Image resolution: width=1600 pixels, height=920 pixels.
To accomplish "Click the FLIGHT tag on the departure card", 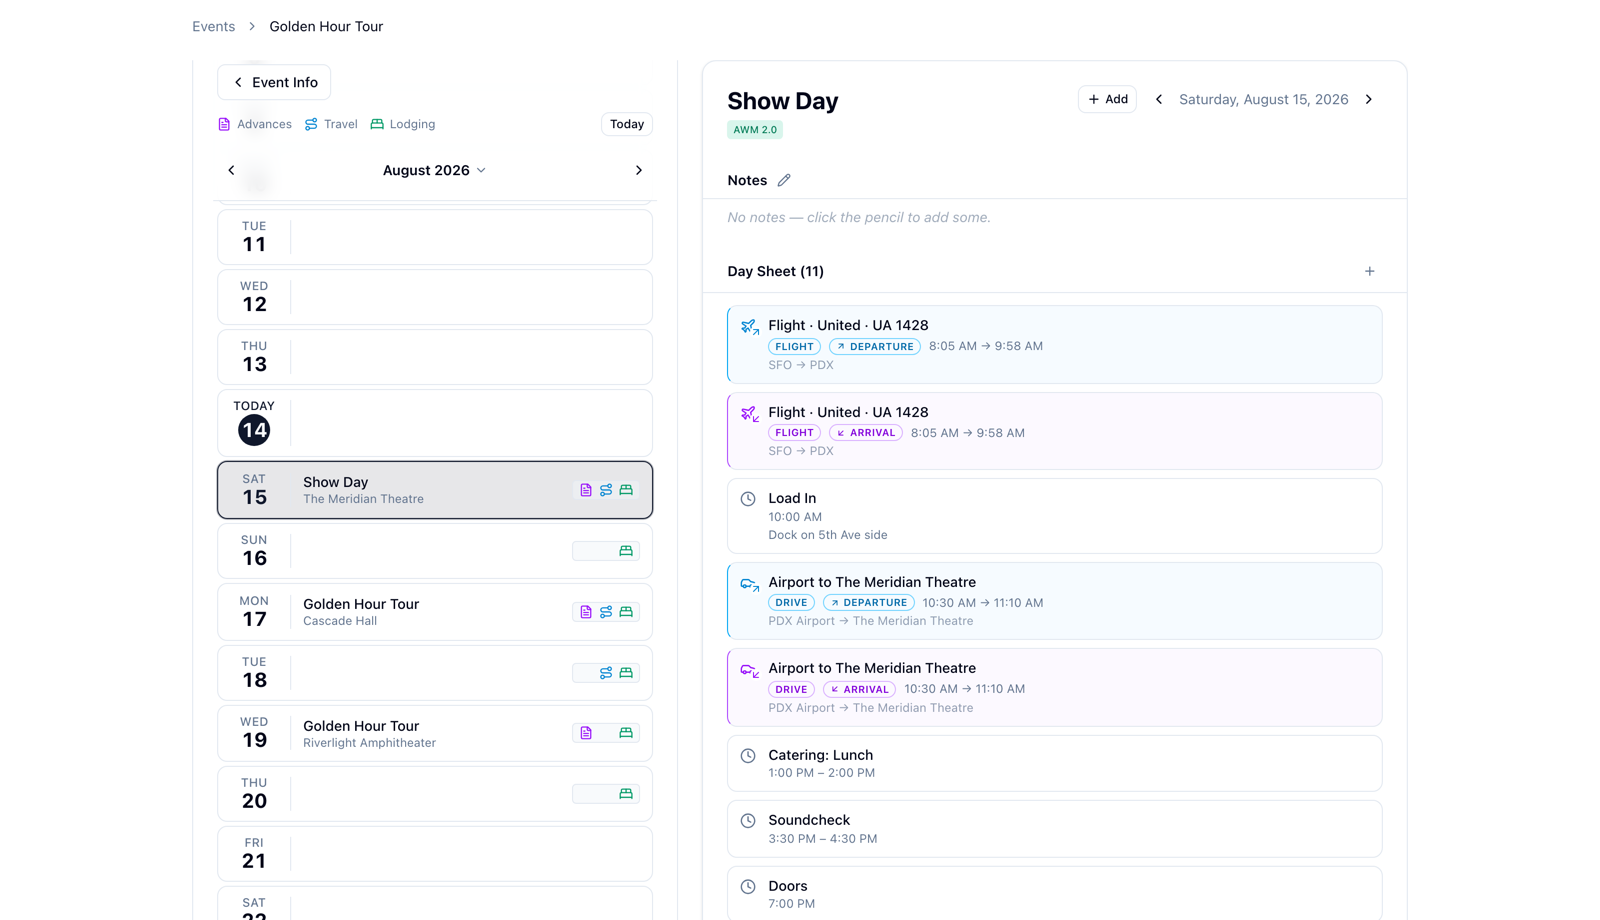I will (795, 347).
